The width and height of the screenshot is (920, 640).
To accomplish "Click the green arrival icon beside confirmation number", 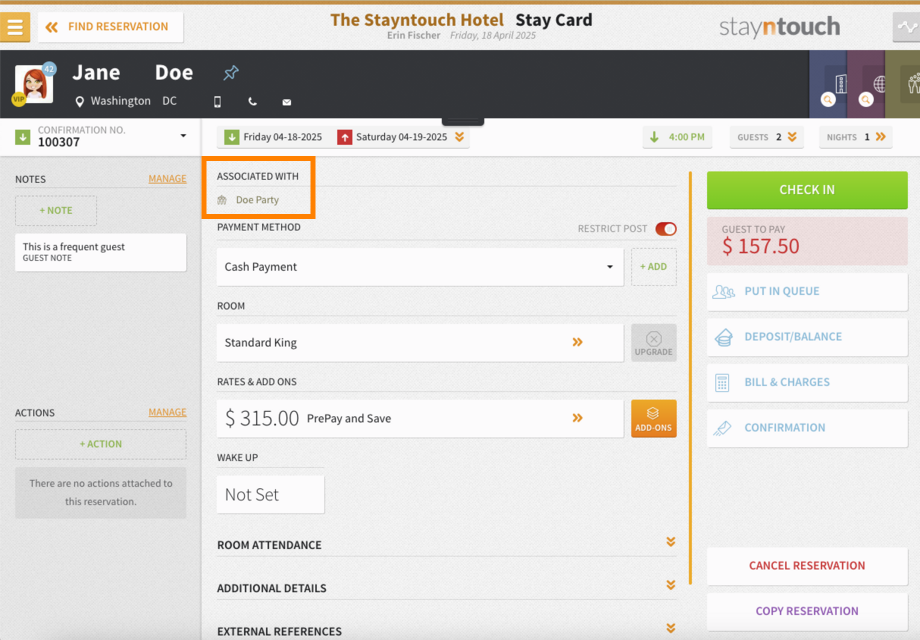I will pyautogui.click(x=22, y=137).
